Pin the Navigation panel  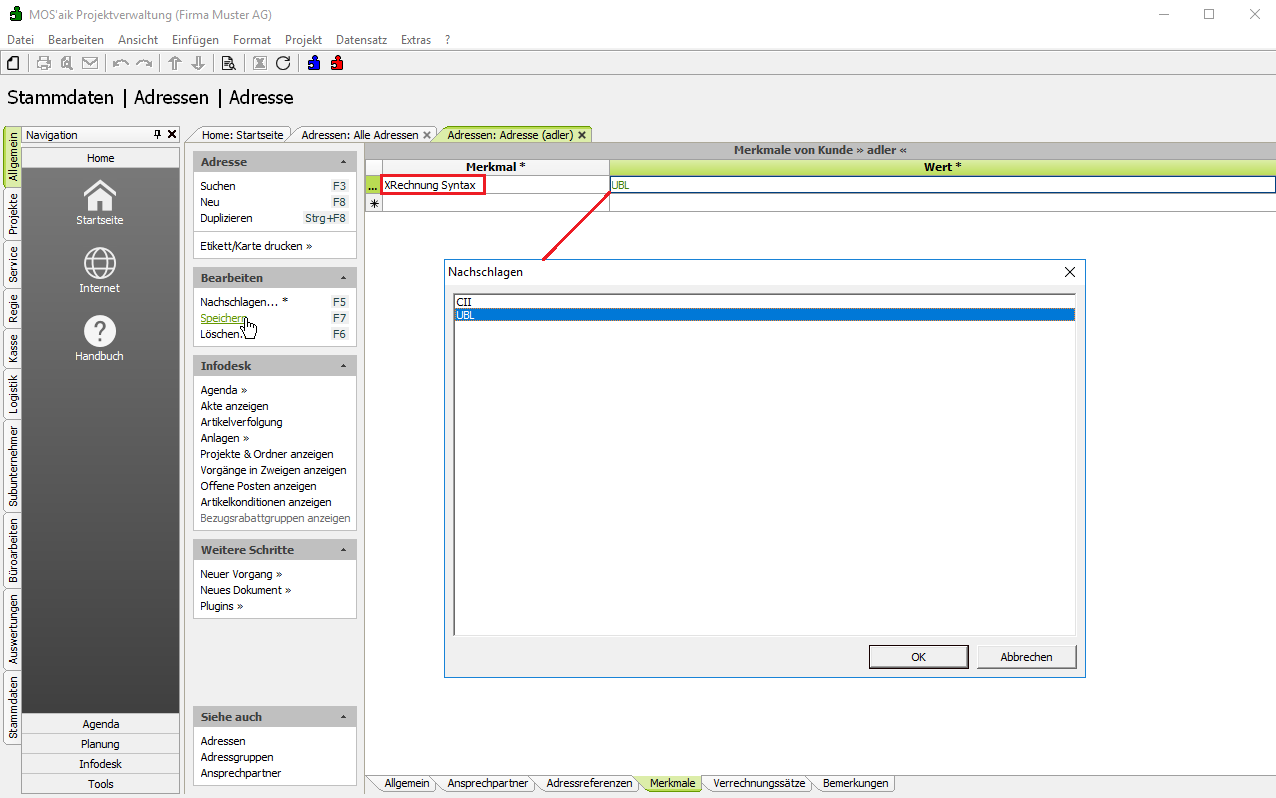click(157, 135)
